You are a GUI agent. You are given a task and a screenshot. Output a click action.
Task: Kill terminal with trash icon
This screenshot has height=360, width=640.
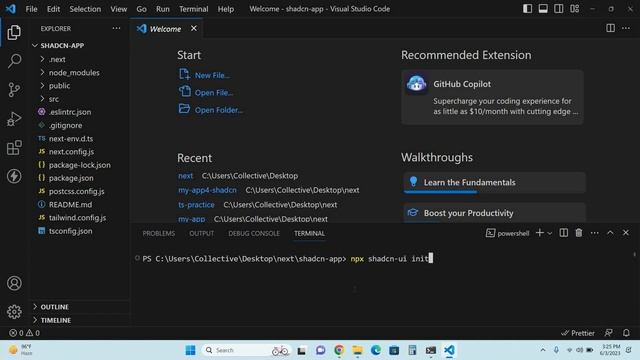coord(579,233)
